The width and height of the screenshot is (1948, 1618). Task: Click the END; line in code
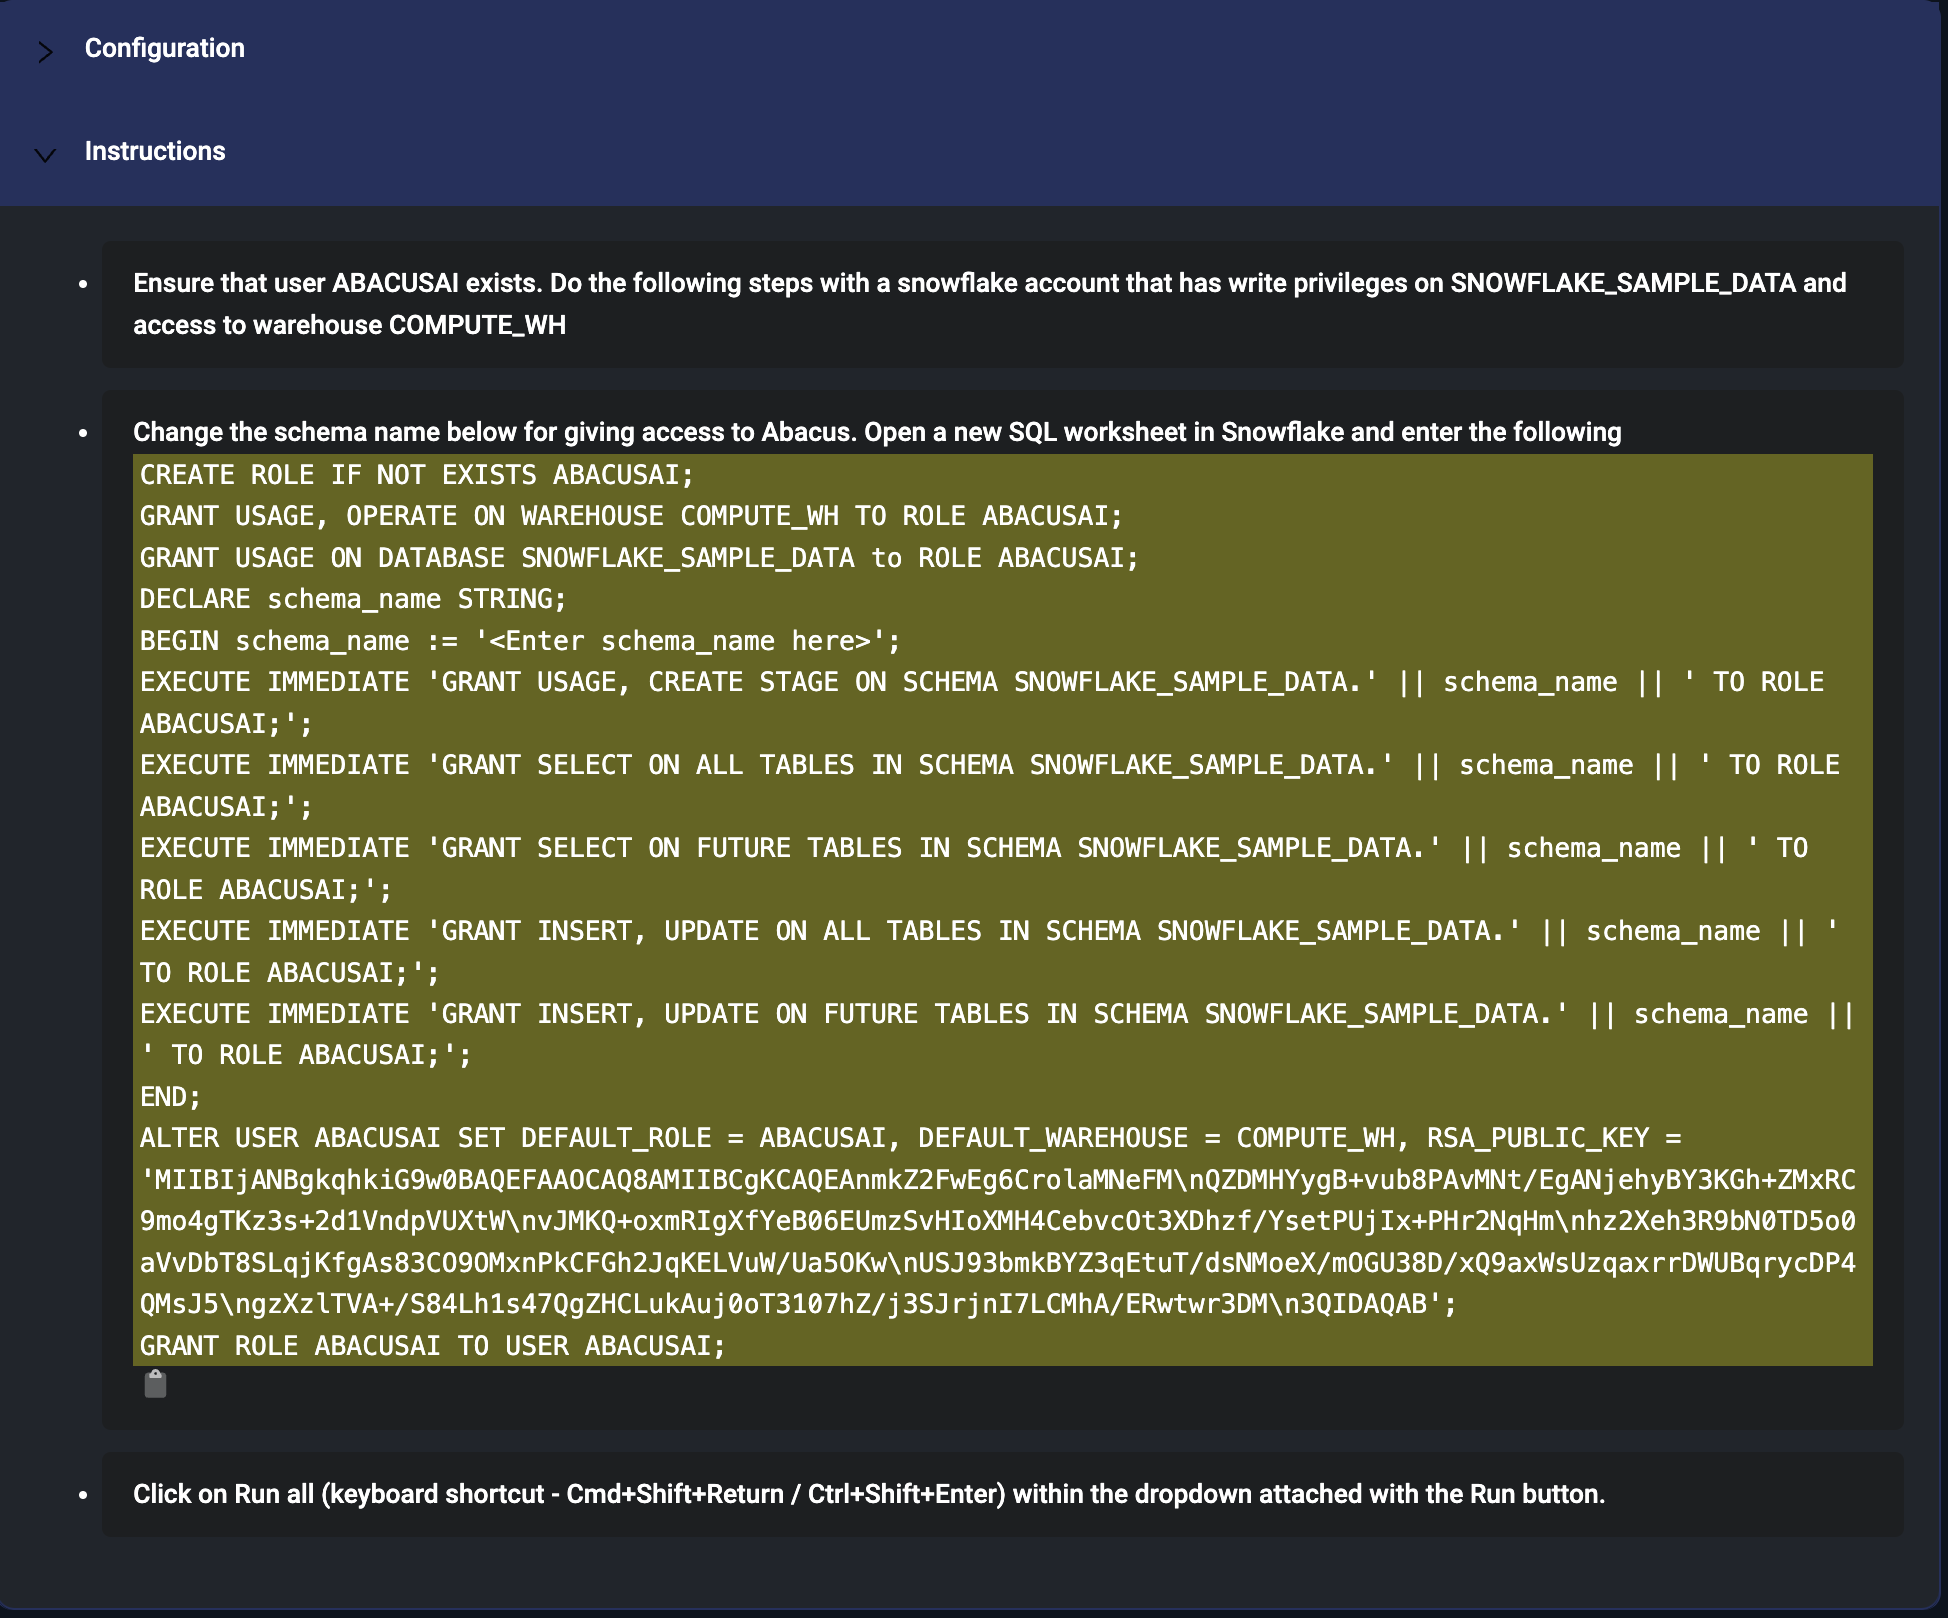[x=170, y=1097]
